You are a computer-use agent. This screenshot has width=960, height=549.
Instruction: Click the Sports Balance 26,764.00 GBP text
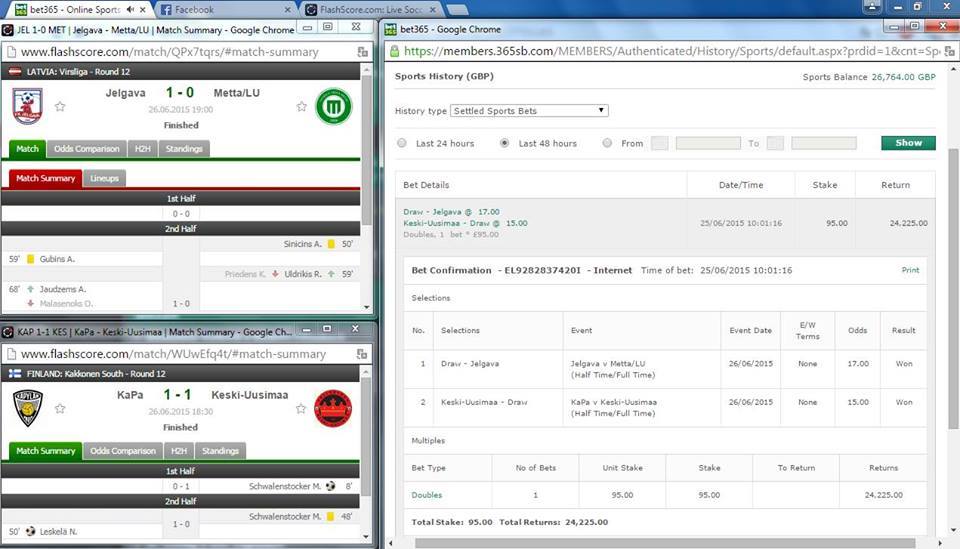[x=869, y=77]
